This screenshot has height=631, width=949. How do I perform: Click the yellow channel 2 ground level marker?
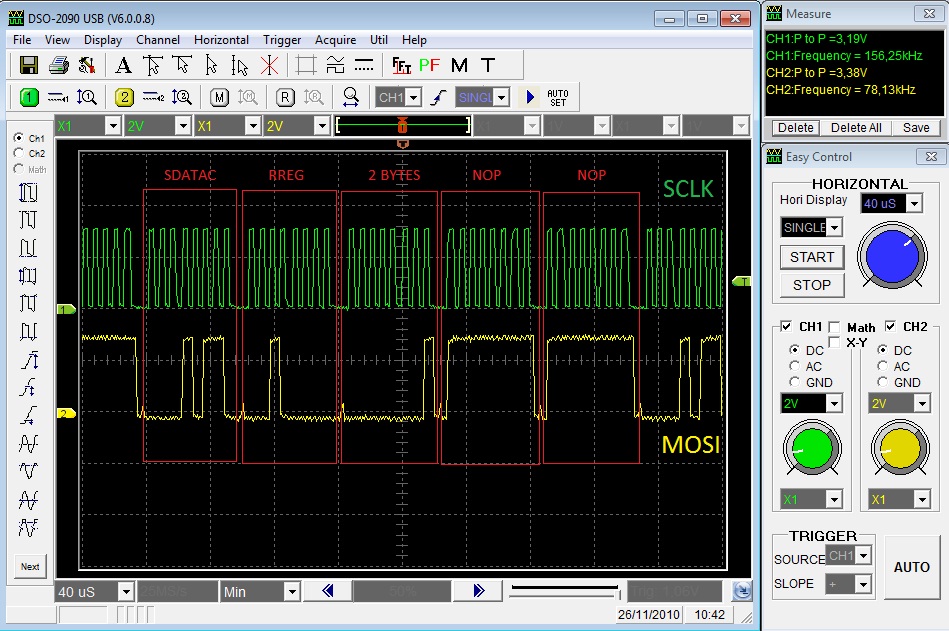click(66, 413)
